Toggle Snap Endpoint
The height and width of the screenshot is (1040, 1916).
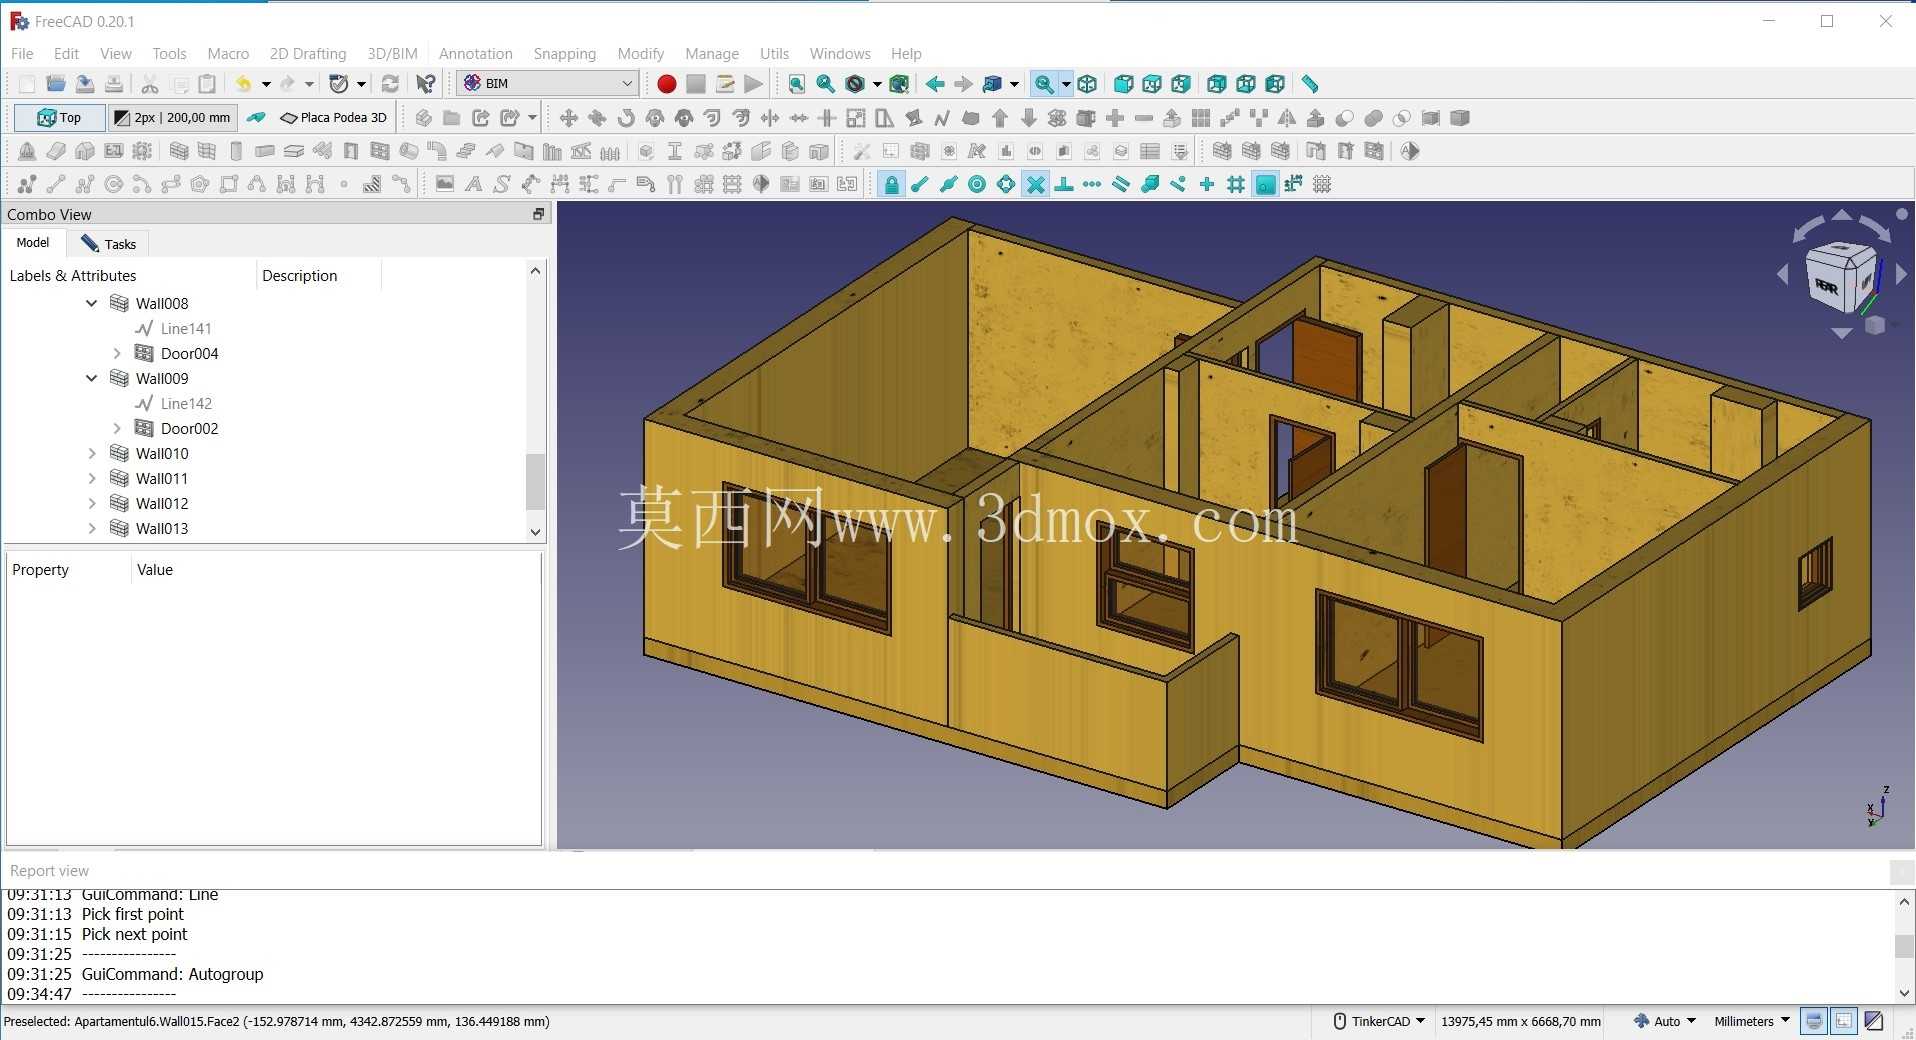(920, 184)
